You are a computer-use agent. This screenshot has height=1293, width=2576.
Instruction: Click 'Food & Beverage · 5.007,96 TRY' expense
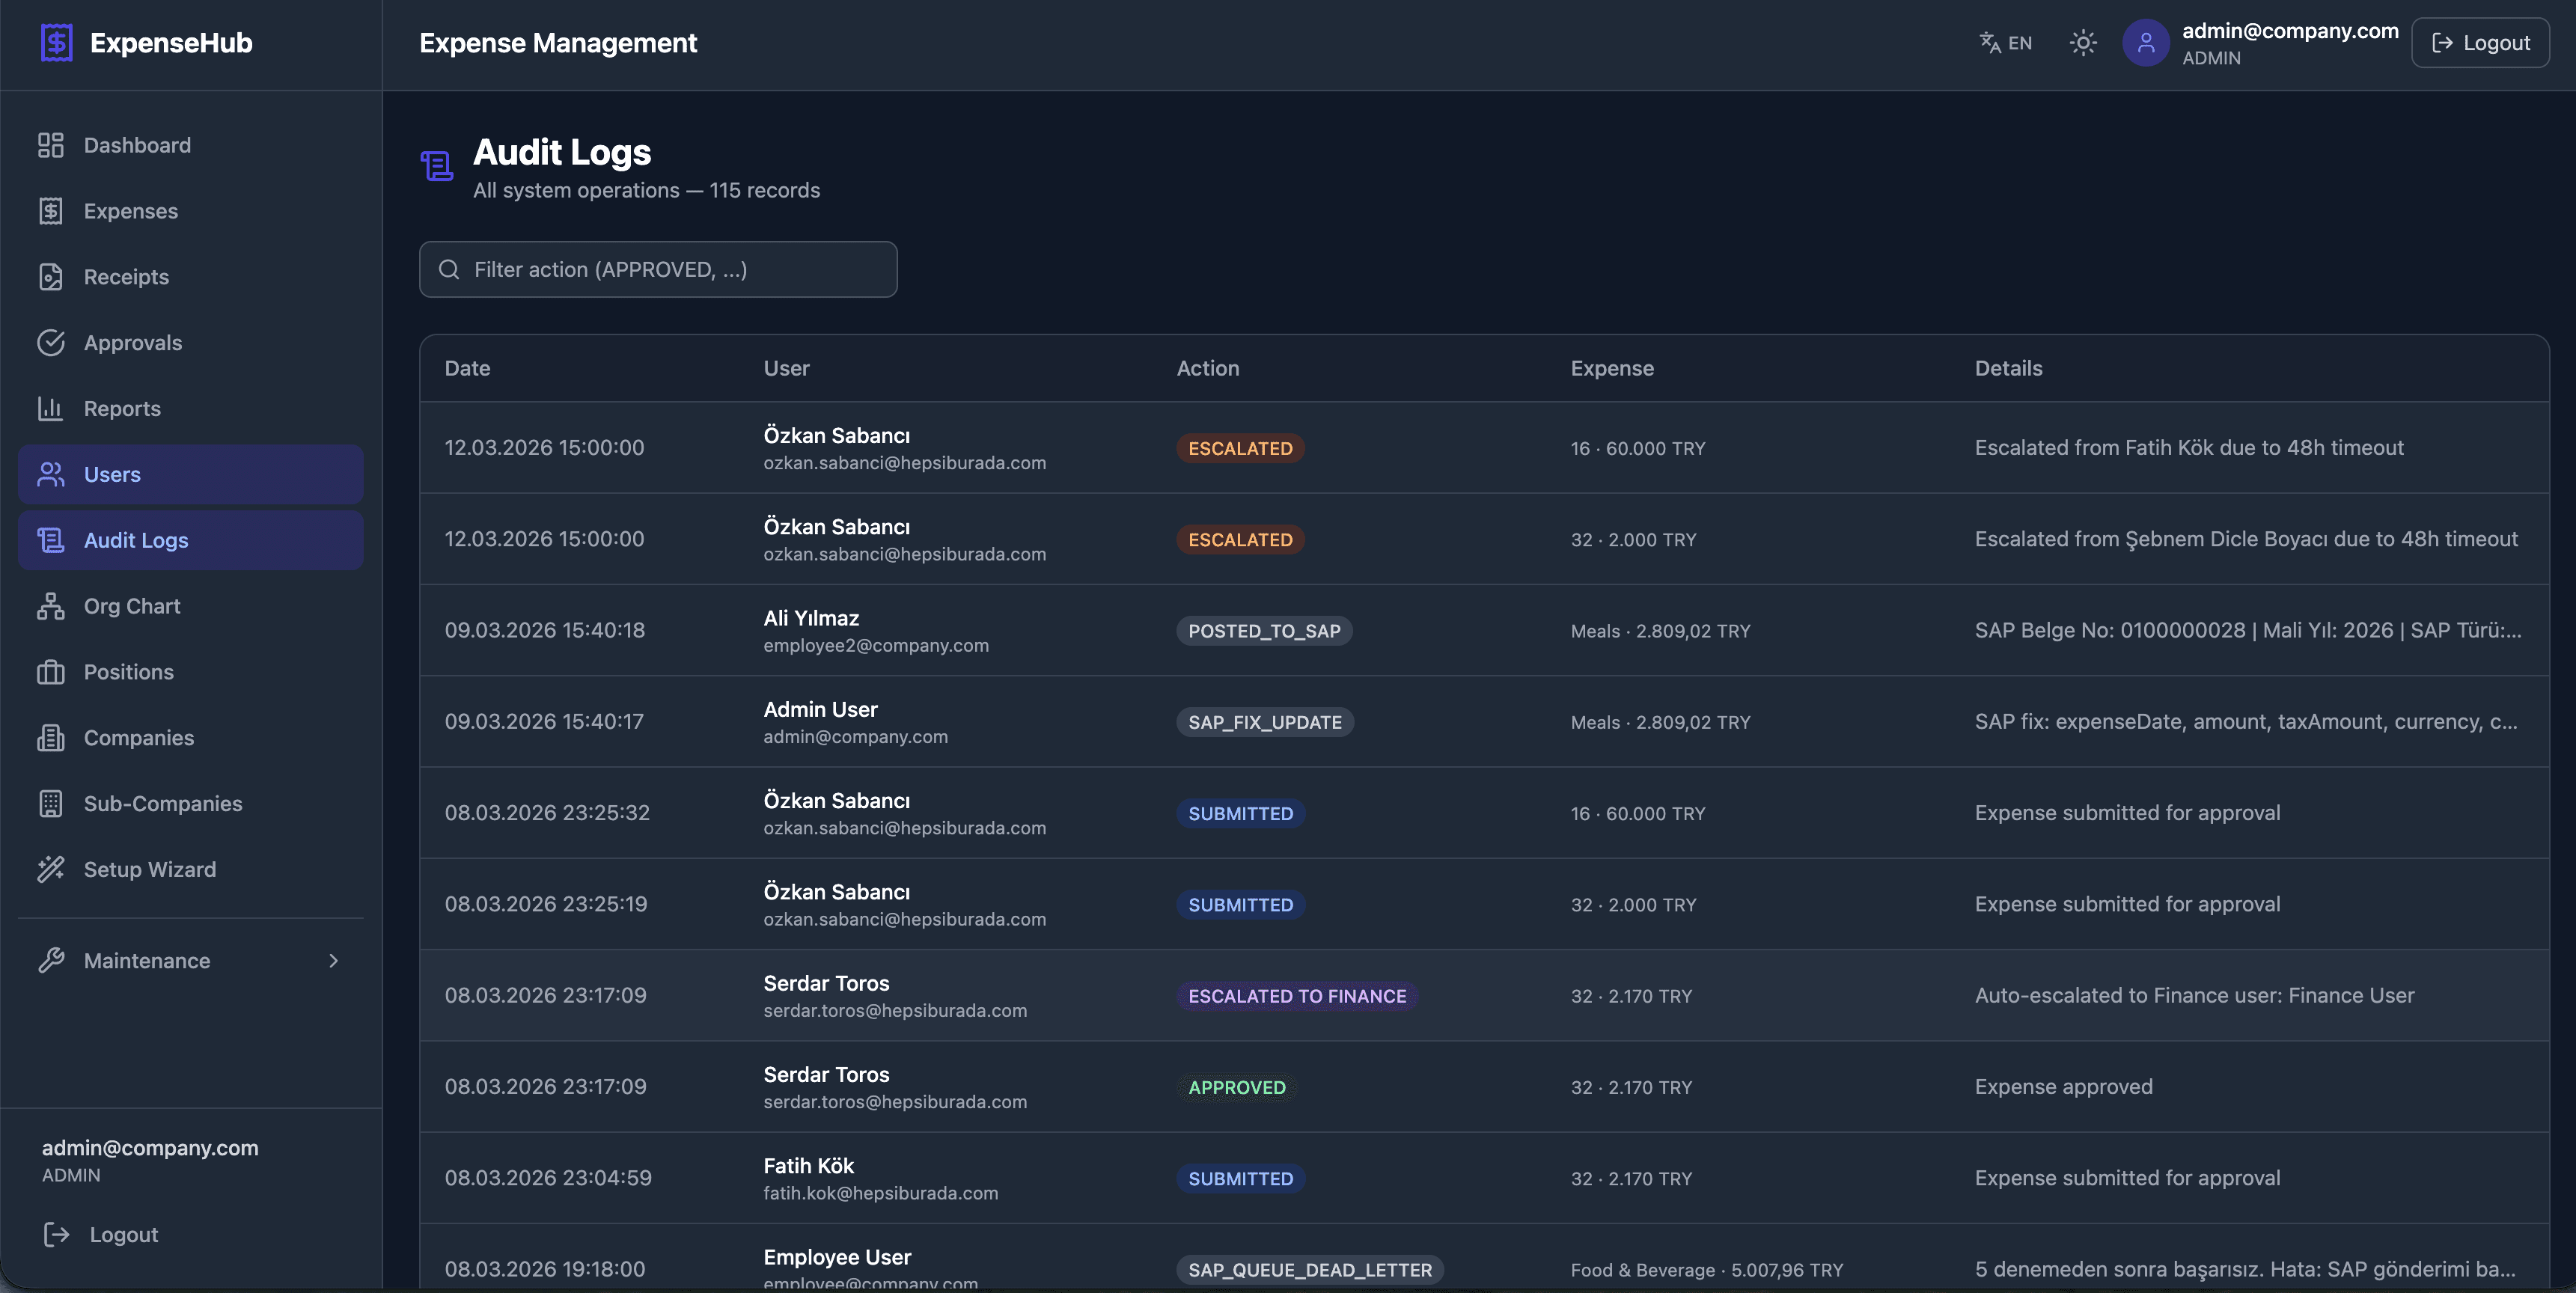[1706, 1270]
